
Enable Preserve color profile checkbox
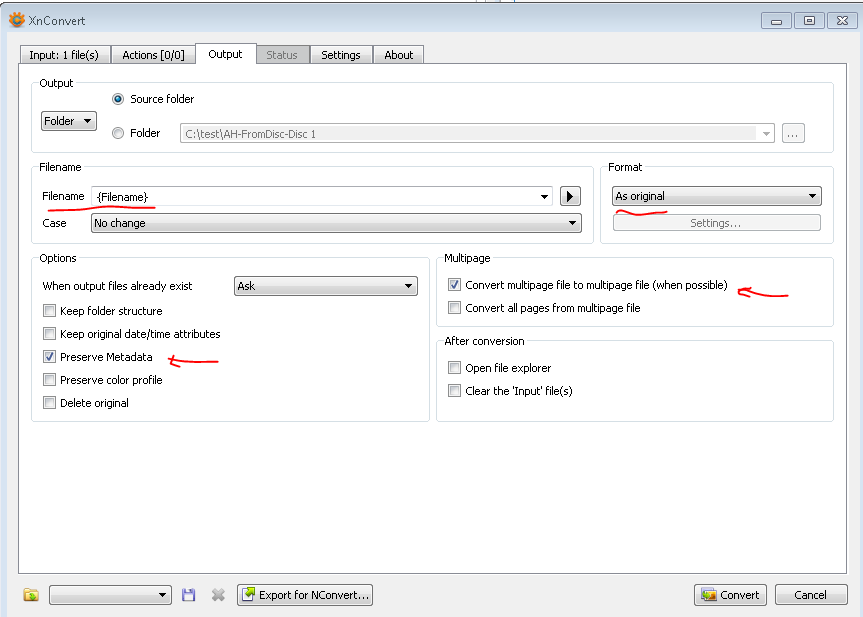click(50, 380)
